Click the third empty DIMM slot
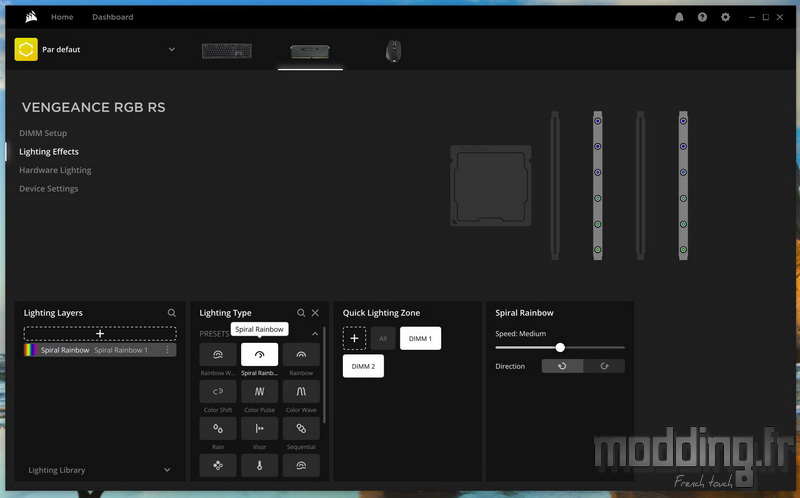The width and height of the screenshot is (800, 498). (x=640, y=186)
